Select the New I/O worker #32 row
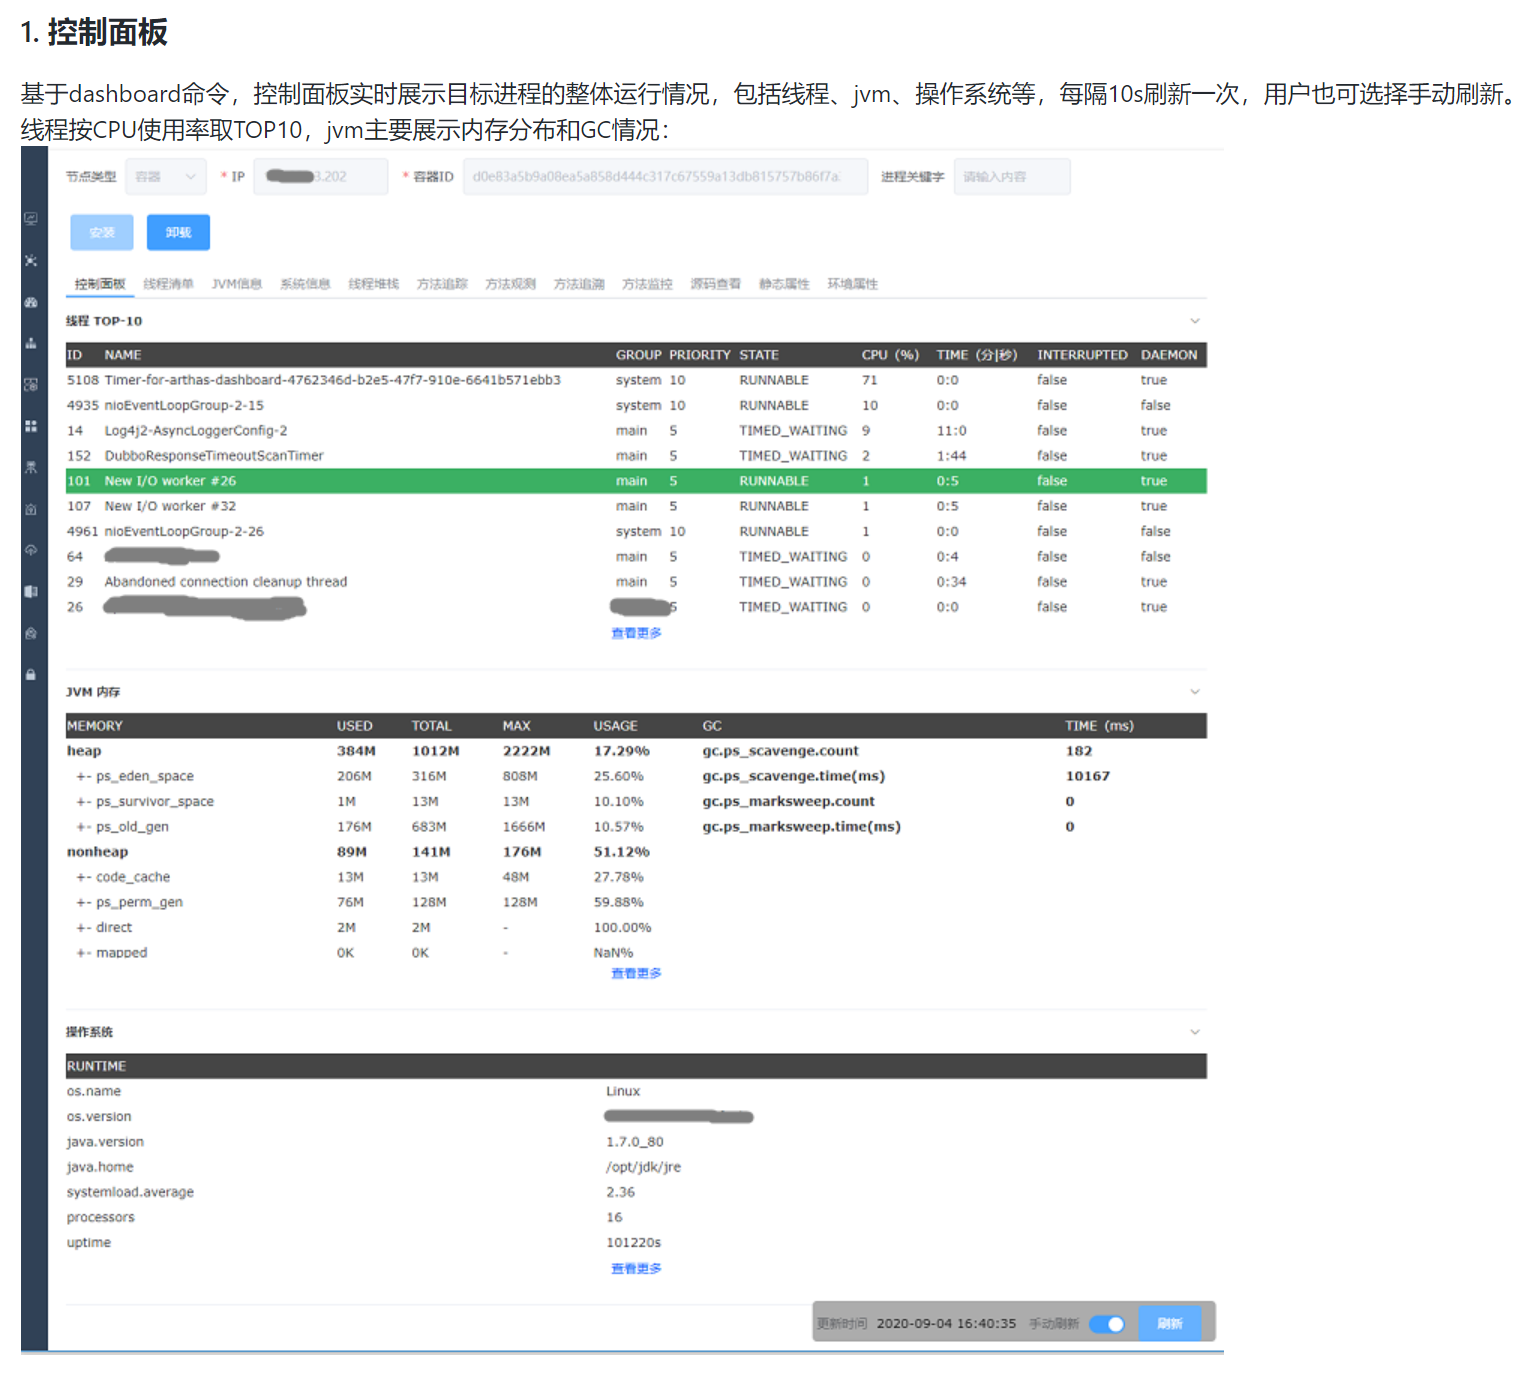This screenshot has height=1373, width=1534. (636, 506)
